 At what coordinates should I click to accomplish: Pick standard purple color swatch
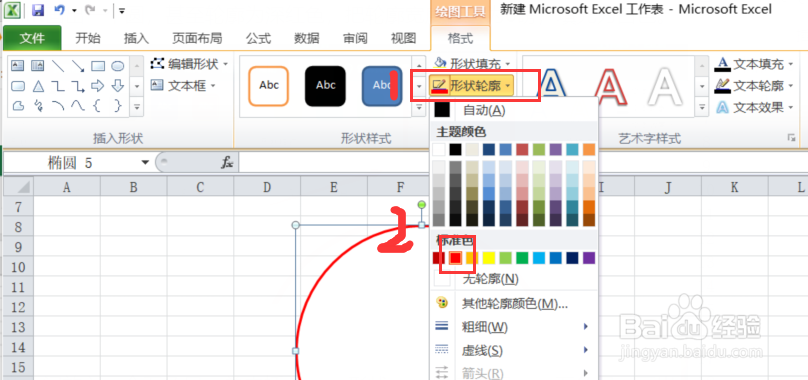(589, 258)
